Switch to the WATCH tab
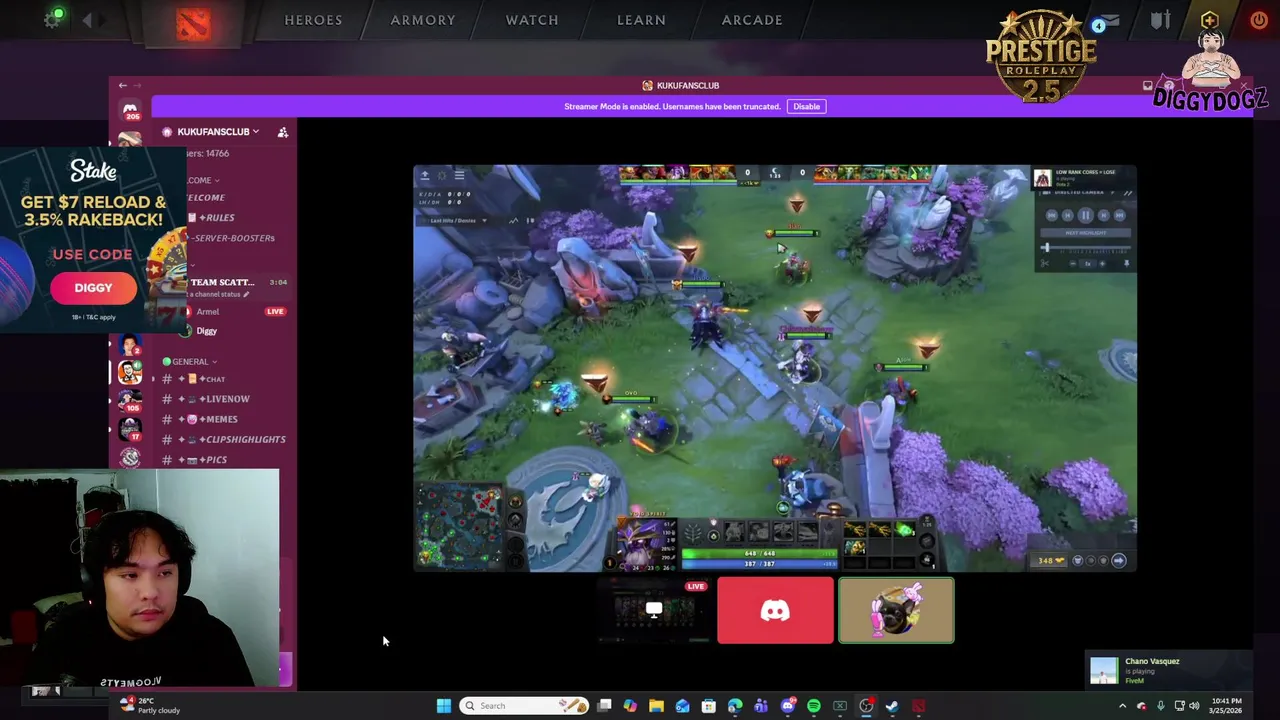 coord(532,20)
